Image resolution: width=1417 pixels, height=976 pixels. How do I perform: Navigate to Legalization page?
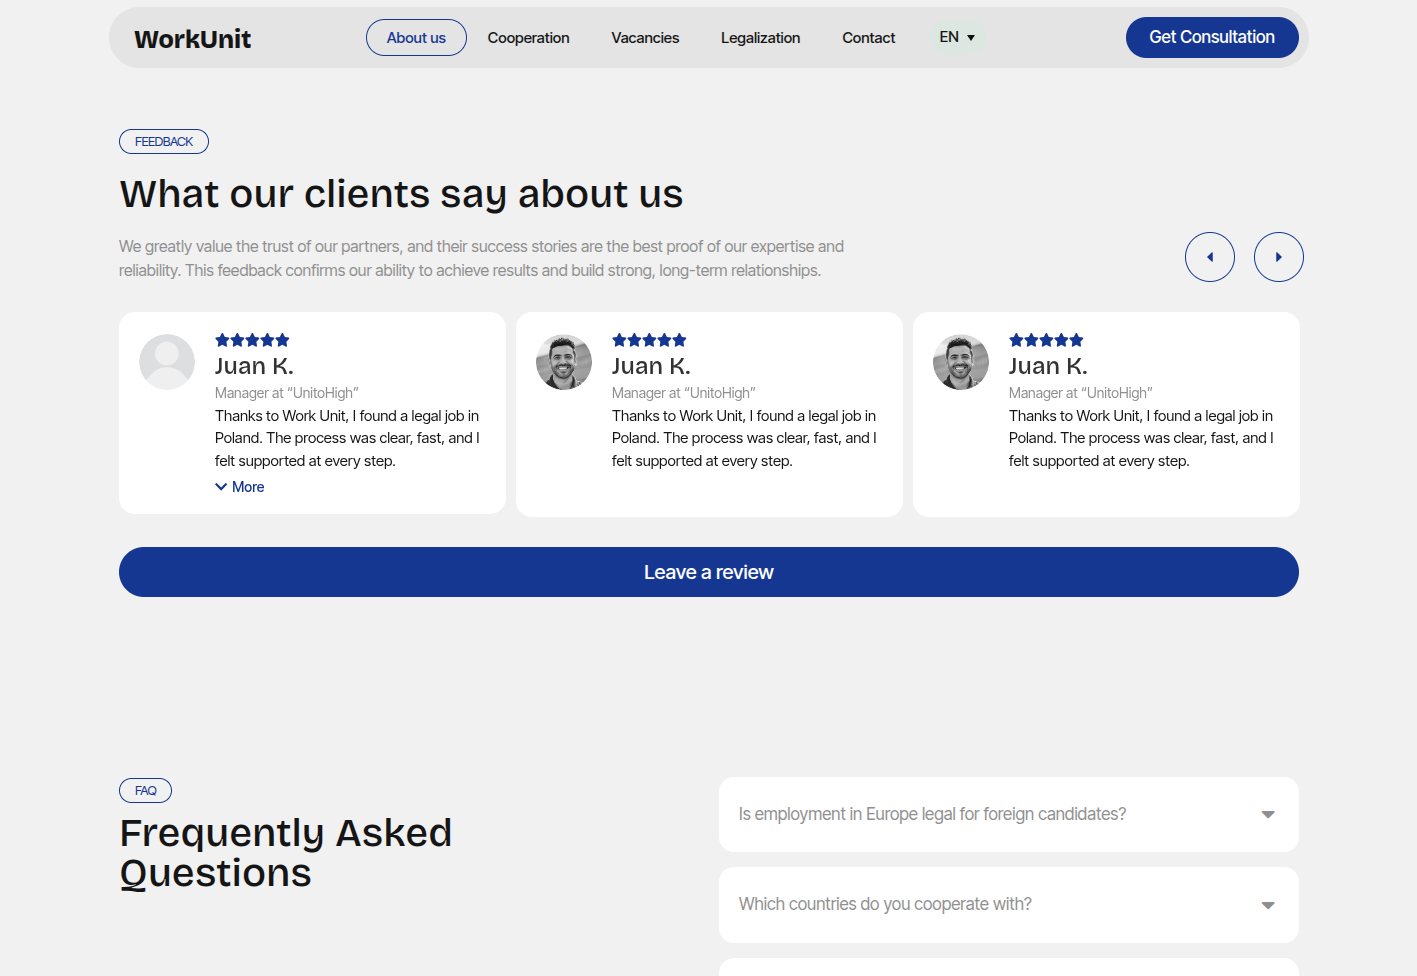(x=760, y=38)
